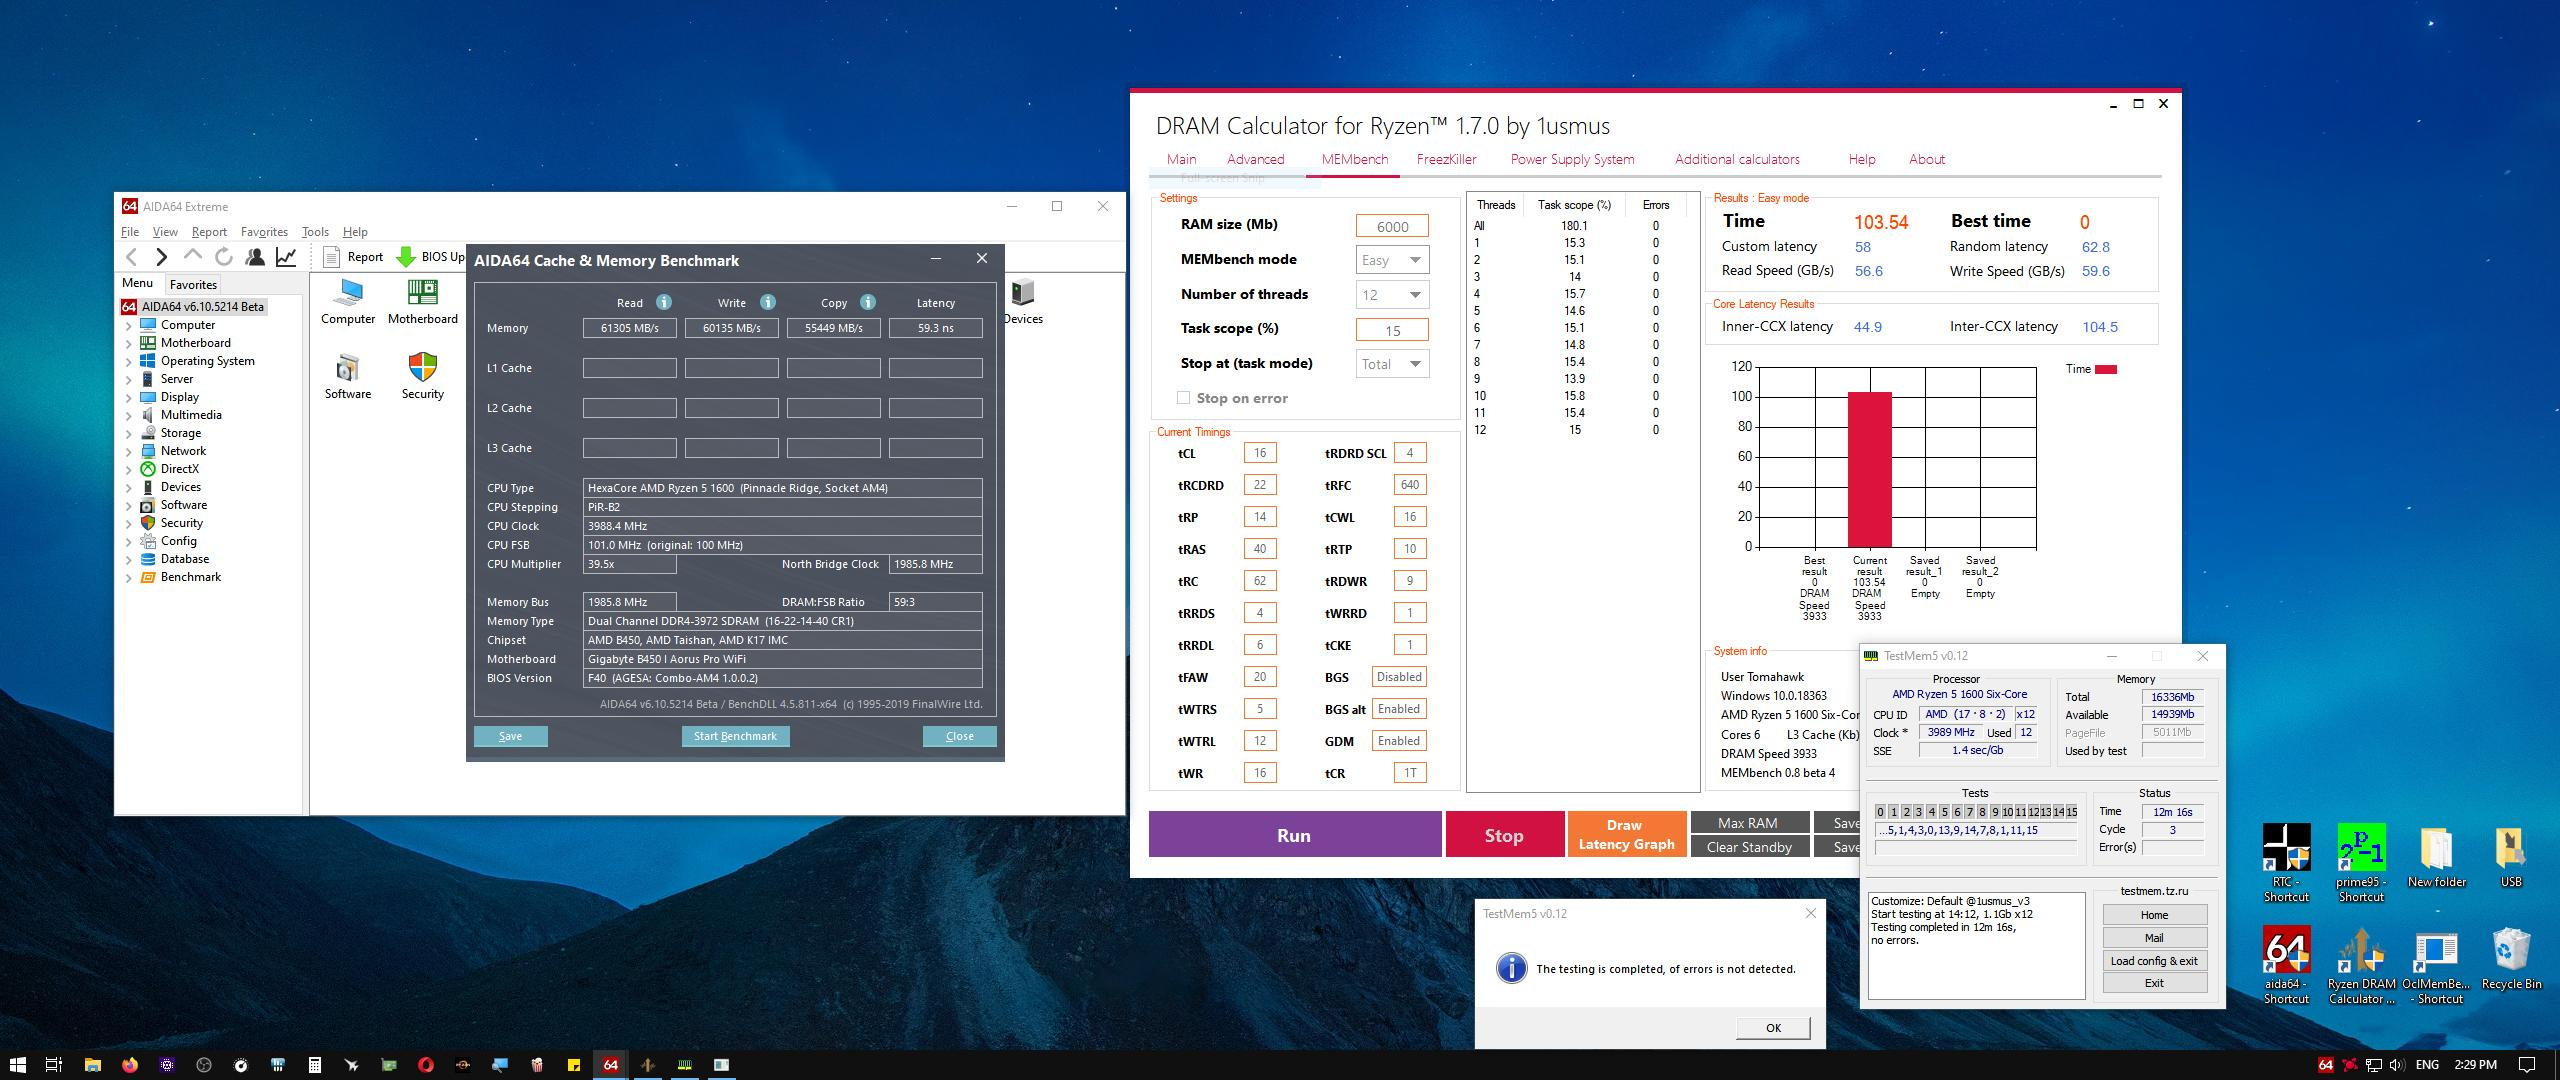Toggle the Stop on error checkbox
The width and height of the screenshot is (2560, 1080).
pyautogui.click(x=1184, y=398)
